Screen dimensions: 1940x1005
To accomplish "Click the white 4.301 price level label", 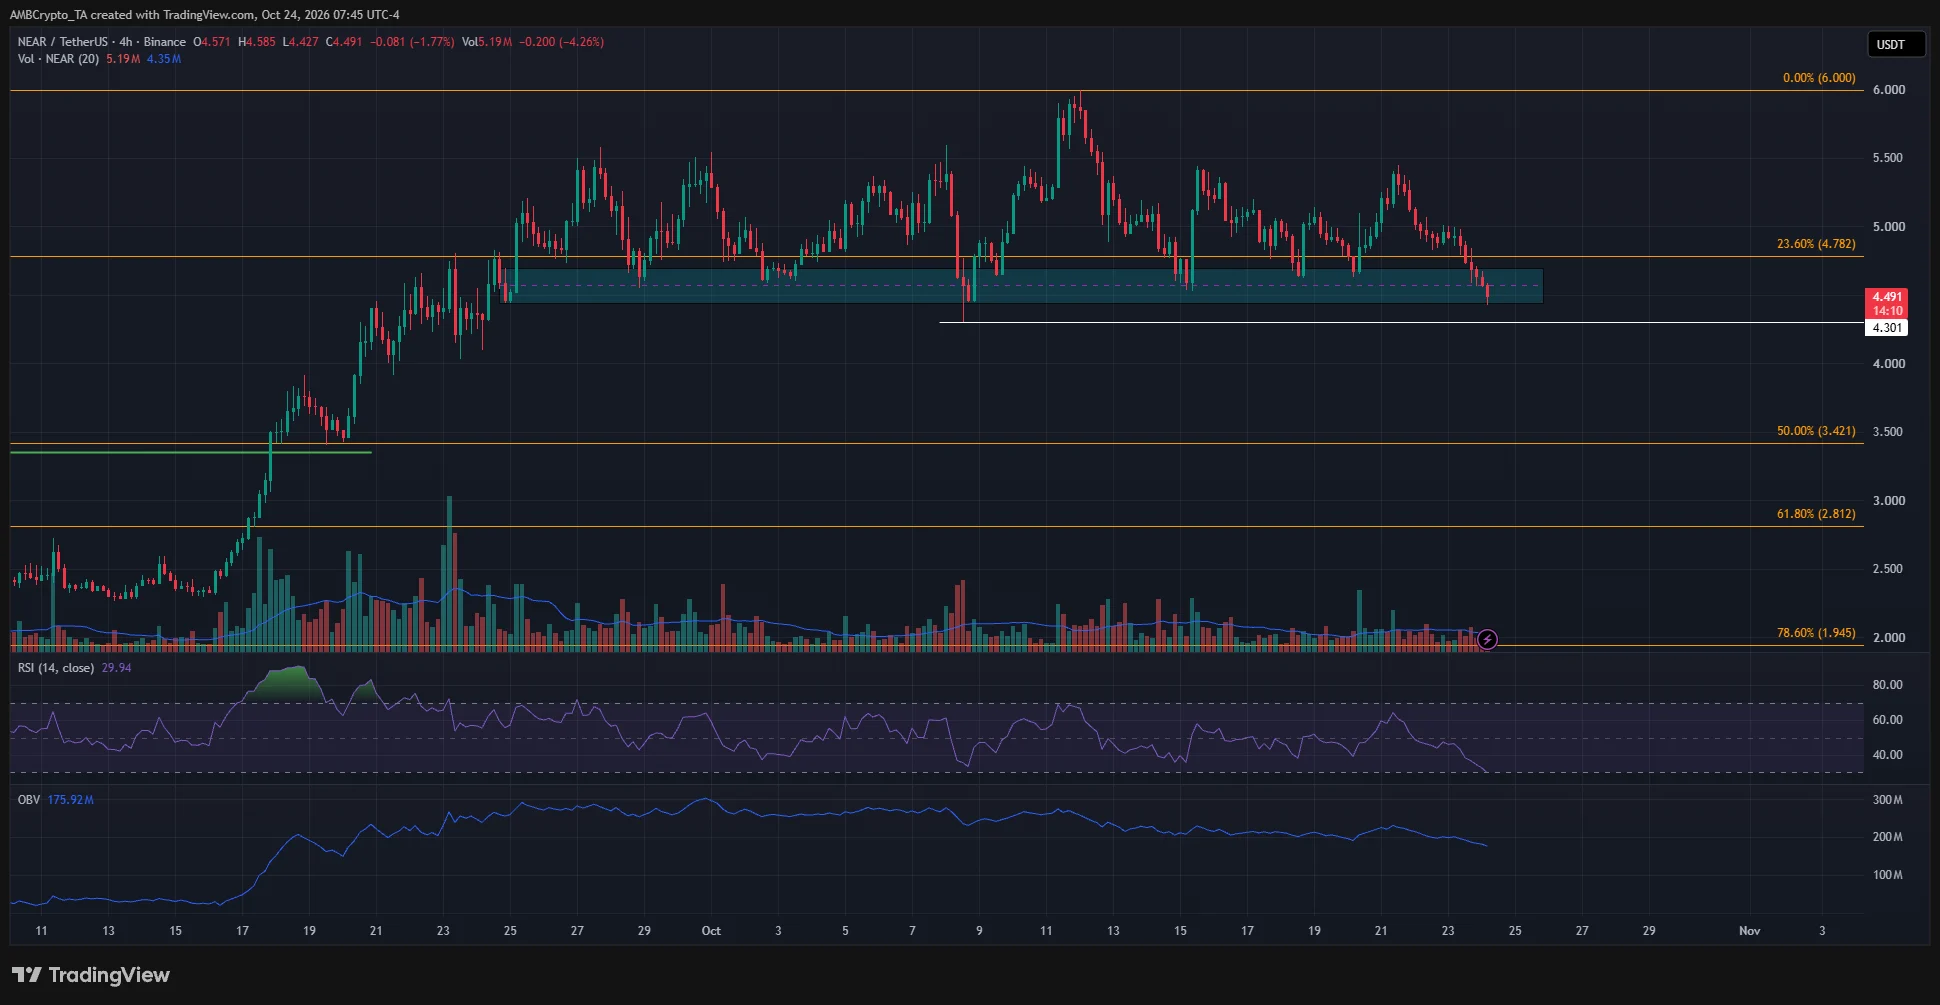I will [x=1887, y=328].
